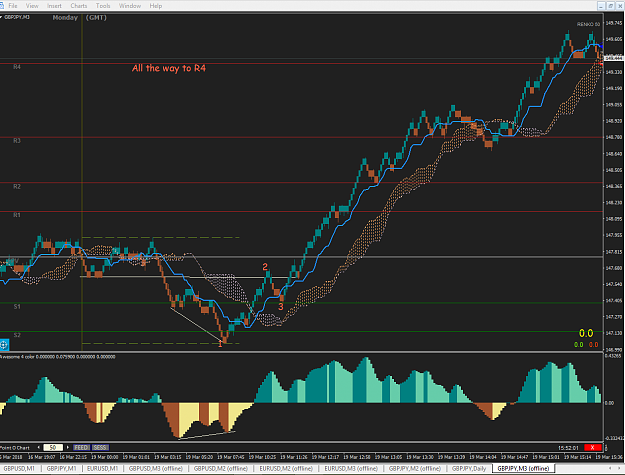Click the S1 pivot level label
The image size is (625, 475).
click(17, 307)
